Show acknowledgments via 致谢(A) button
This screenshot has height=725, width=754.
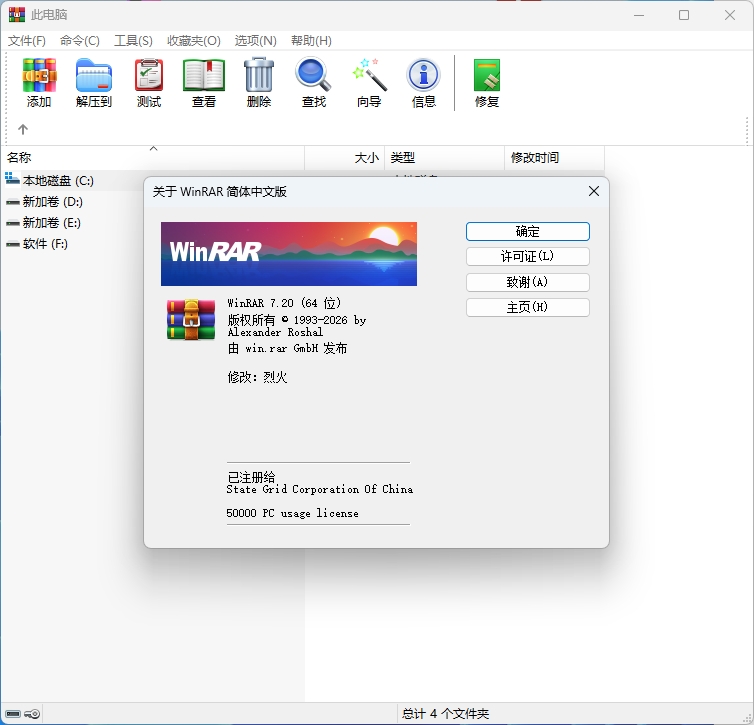(528, 282)
